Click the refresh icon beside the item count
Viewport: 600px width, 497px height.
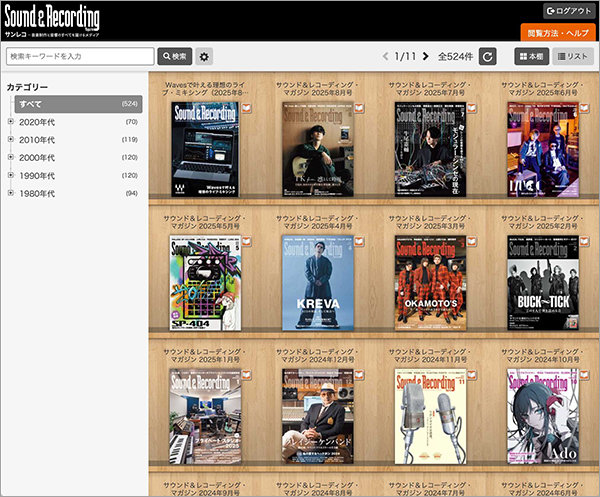coord(488,57)
